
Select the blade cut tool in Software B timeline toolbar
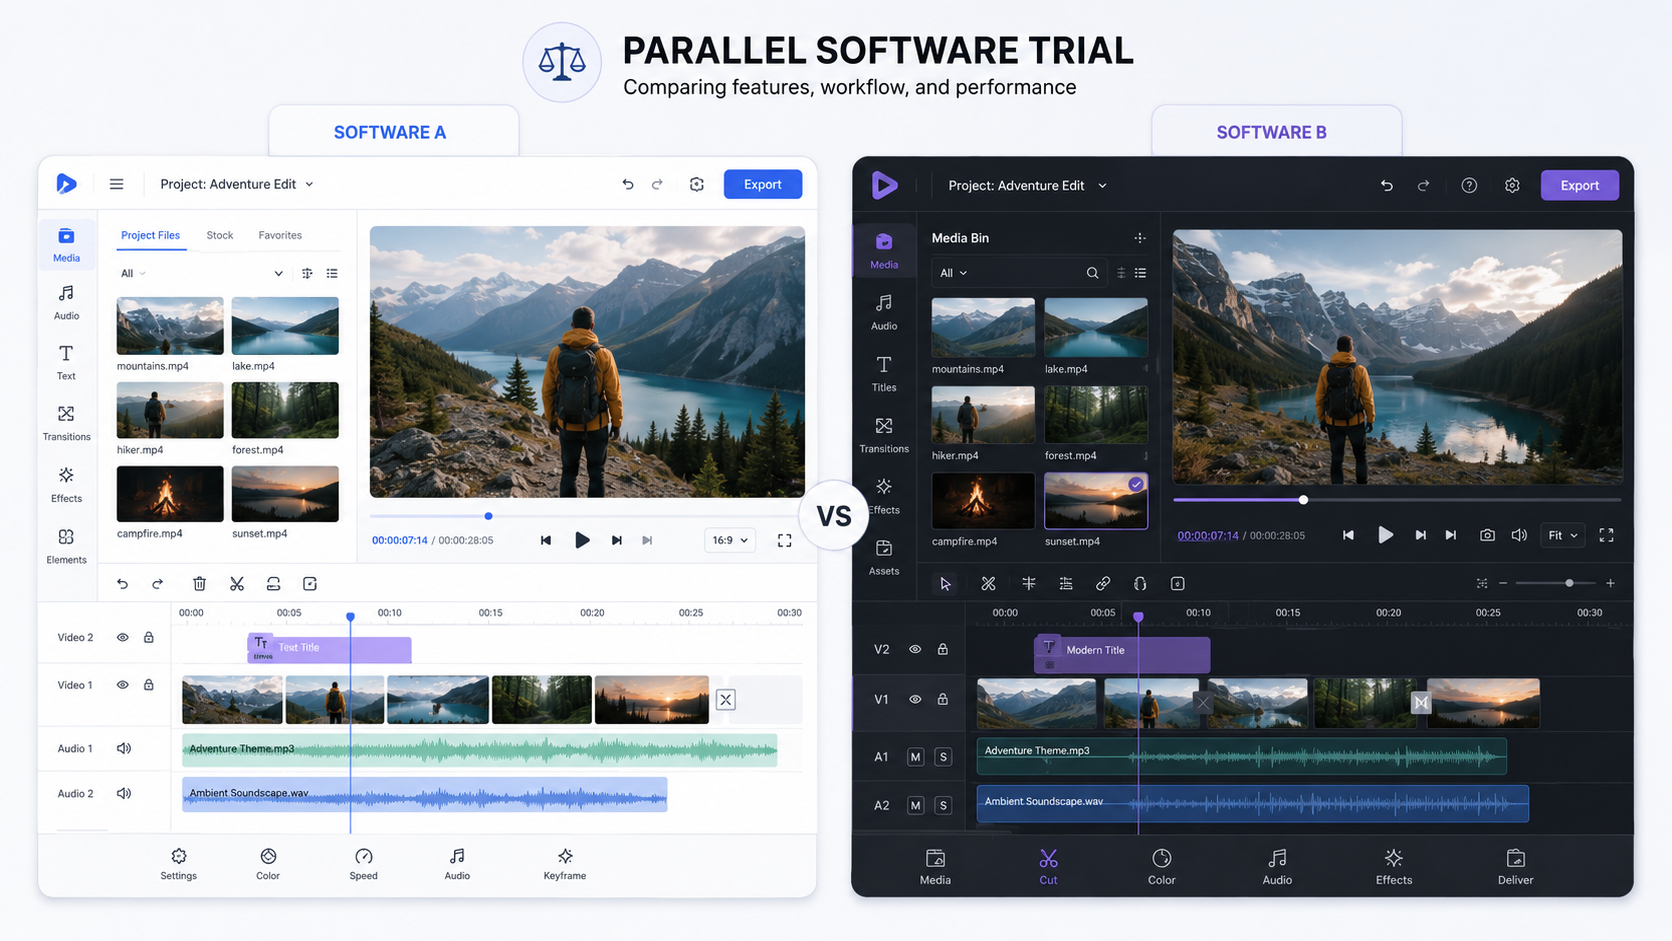point(988,584)
